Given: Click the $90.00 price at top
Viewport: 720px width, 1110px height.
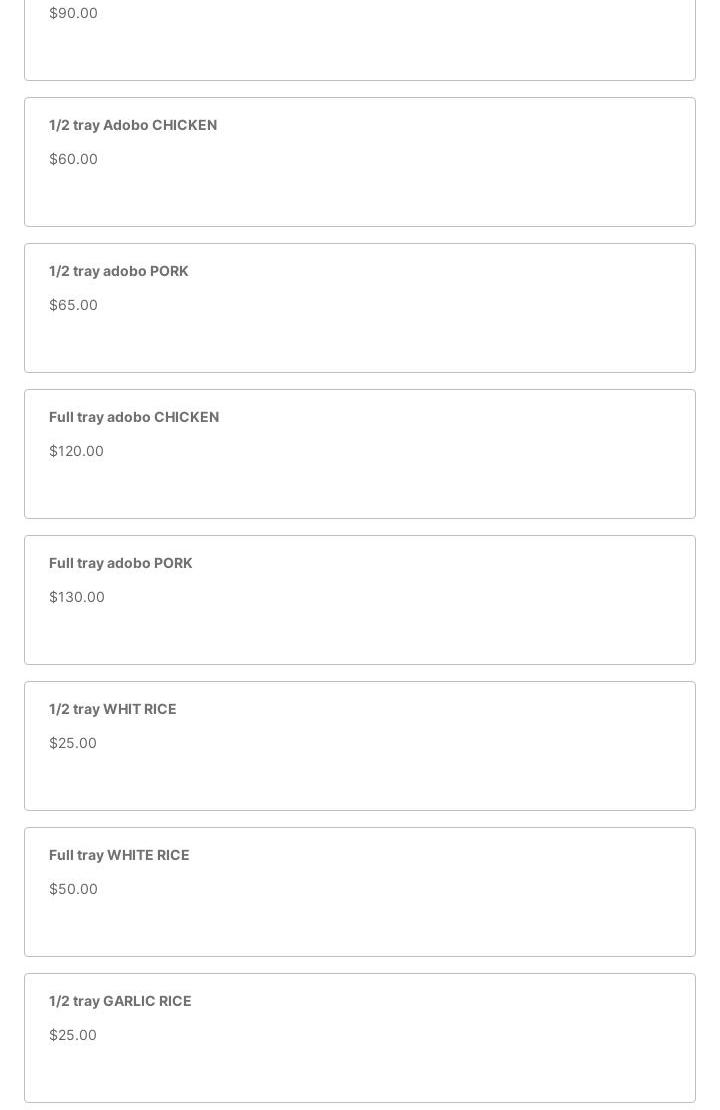Looking at the screenshot, I should [73, 13].
